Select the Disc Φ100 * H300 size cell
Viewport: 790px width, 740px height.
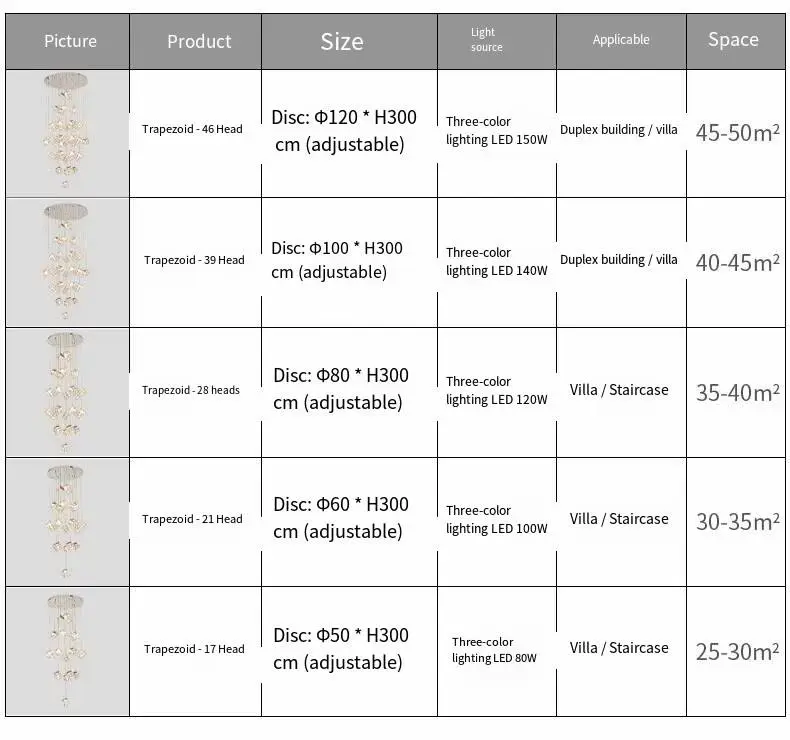(x=337, y=260)
